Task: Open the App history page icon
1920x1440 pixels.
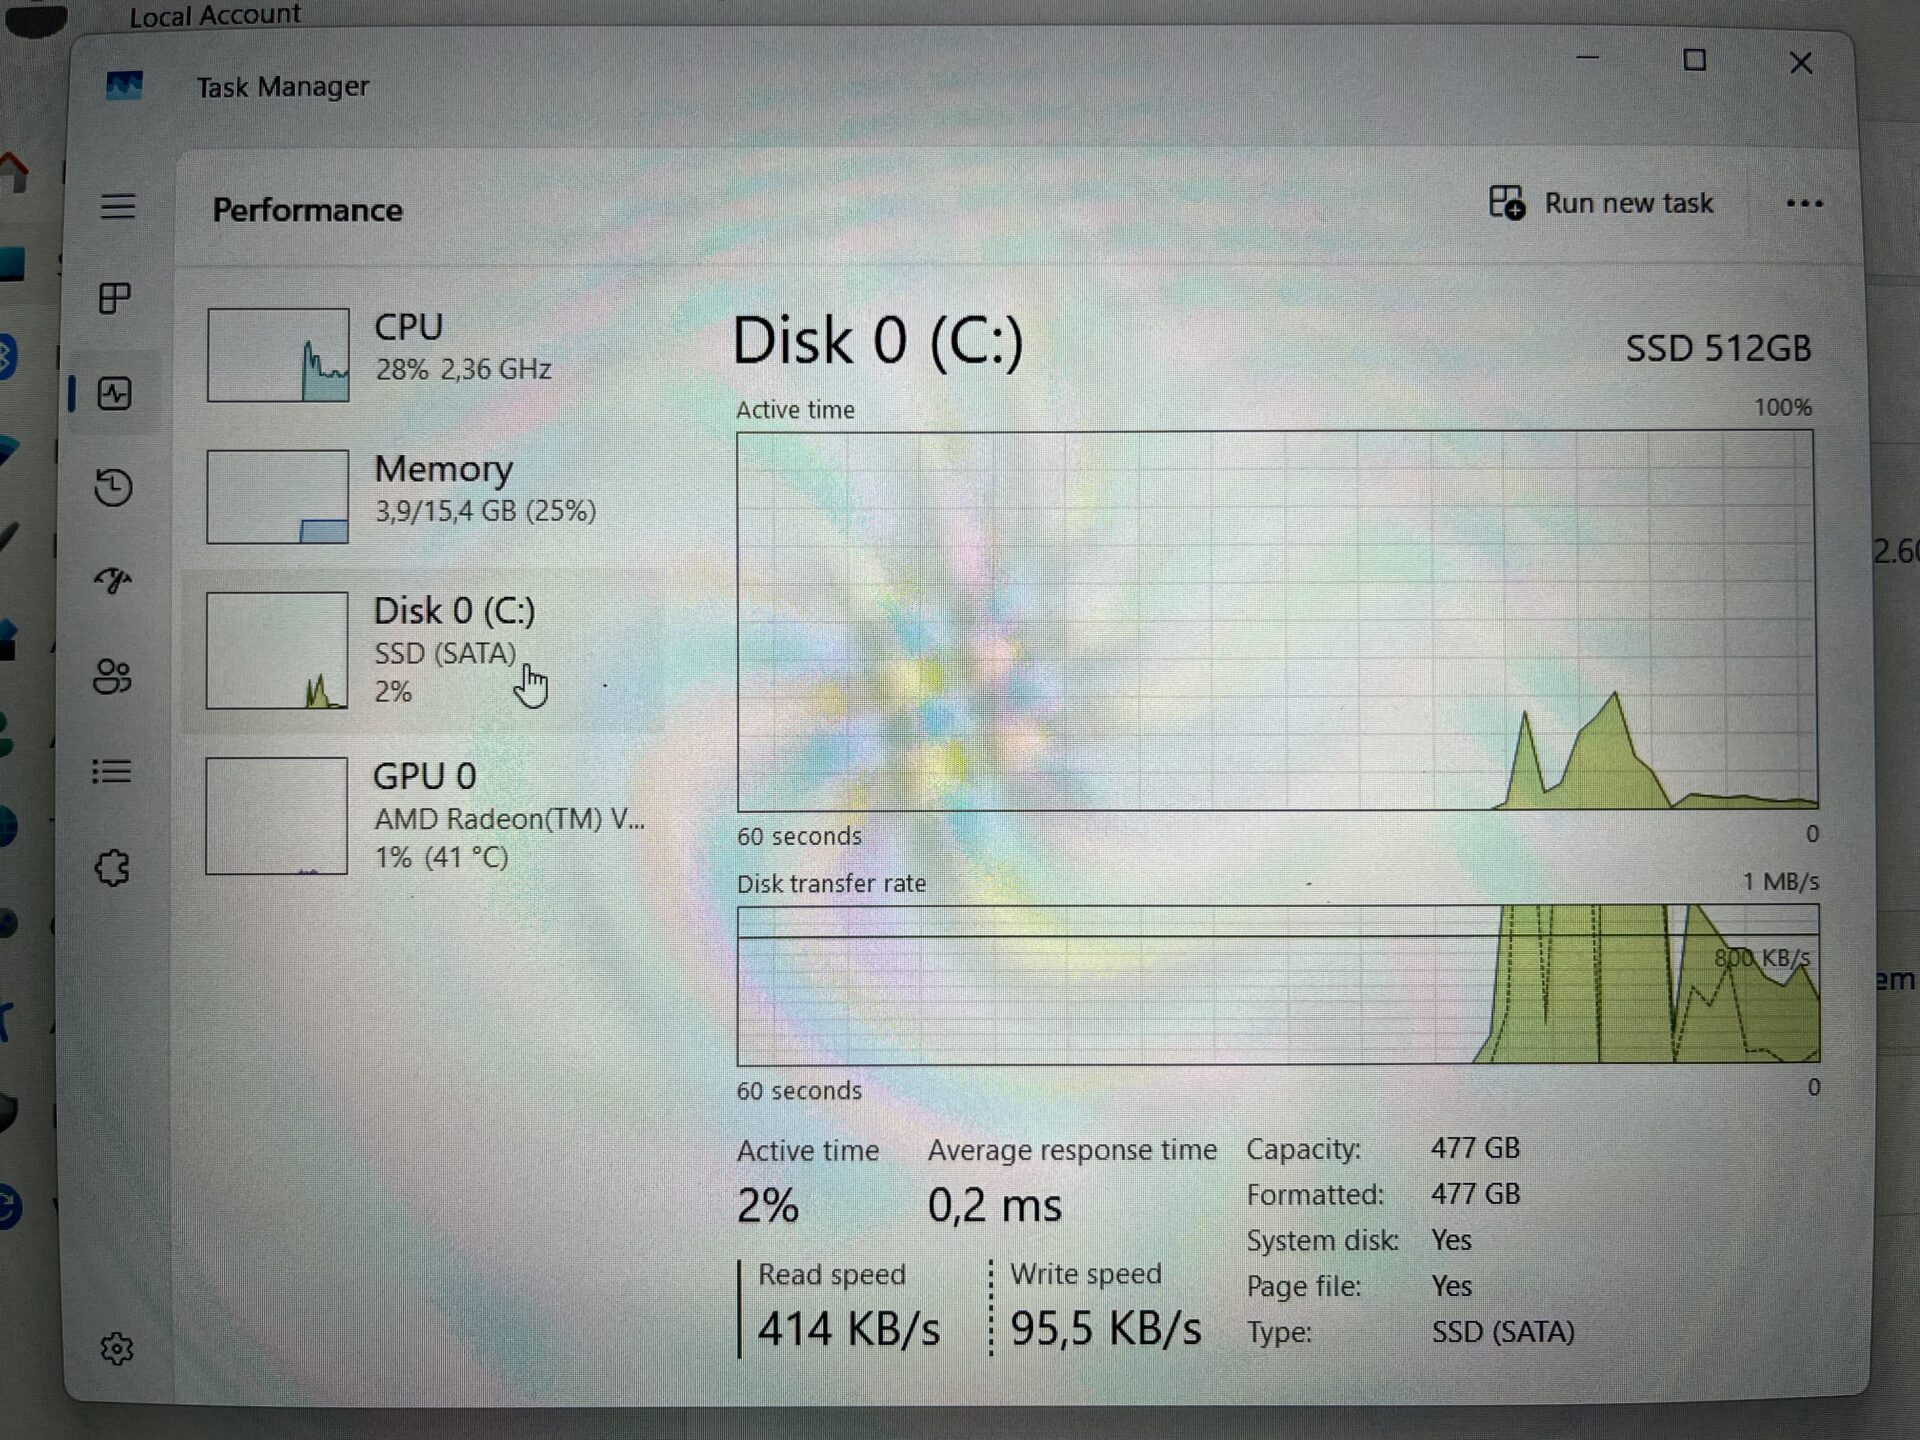Action: pyautogui.click(x=114, y=487)
